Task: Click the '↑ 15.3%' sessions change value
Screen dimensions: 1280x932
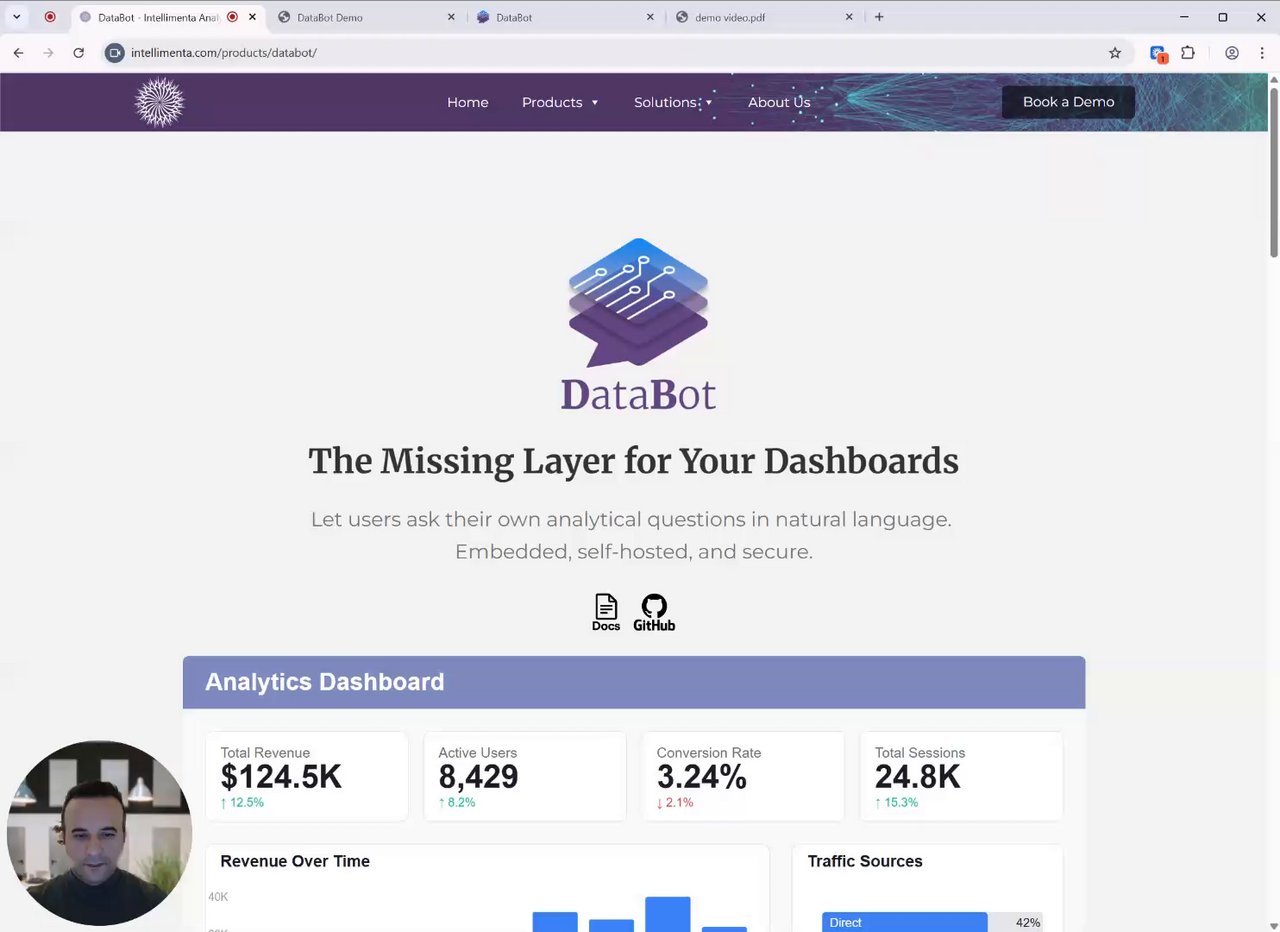Action: pos(896,802)
